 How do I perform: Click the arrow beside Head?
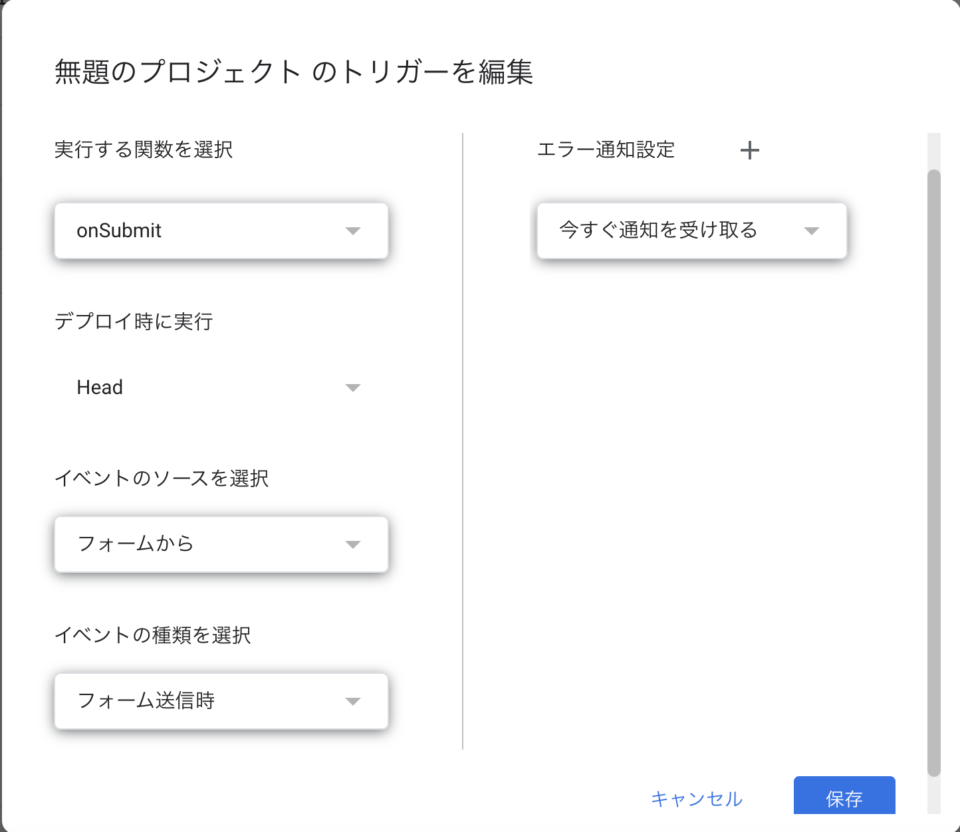pyautogui.click(x=353, y=388)
